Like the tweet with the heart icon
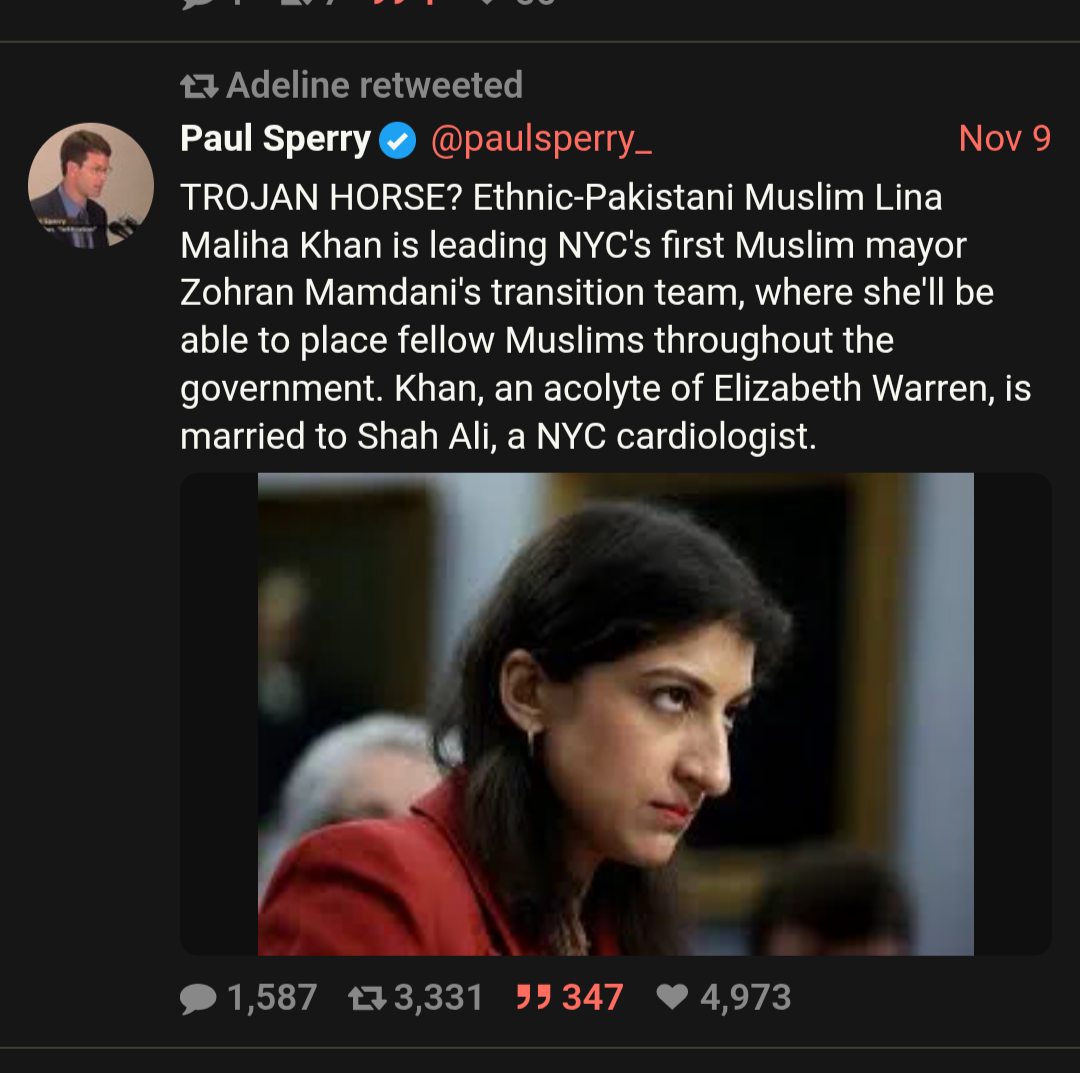Image resolution: width=1080 pixels, height=1073 pixels. (x=672, y=997)
